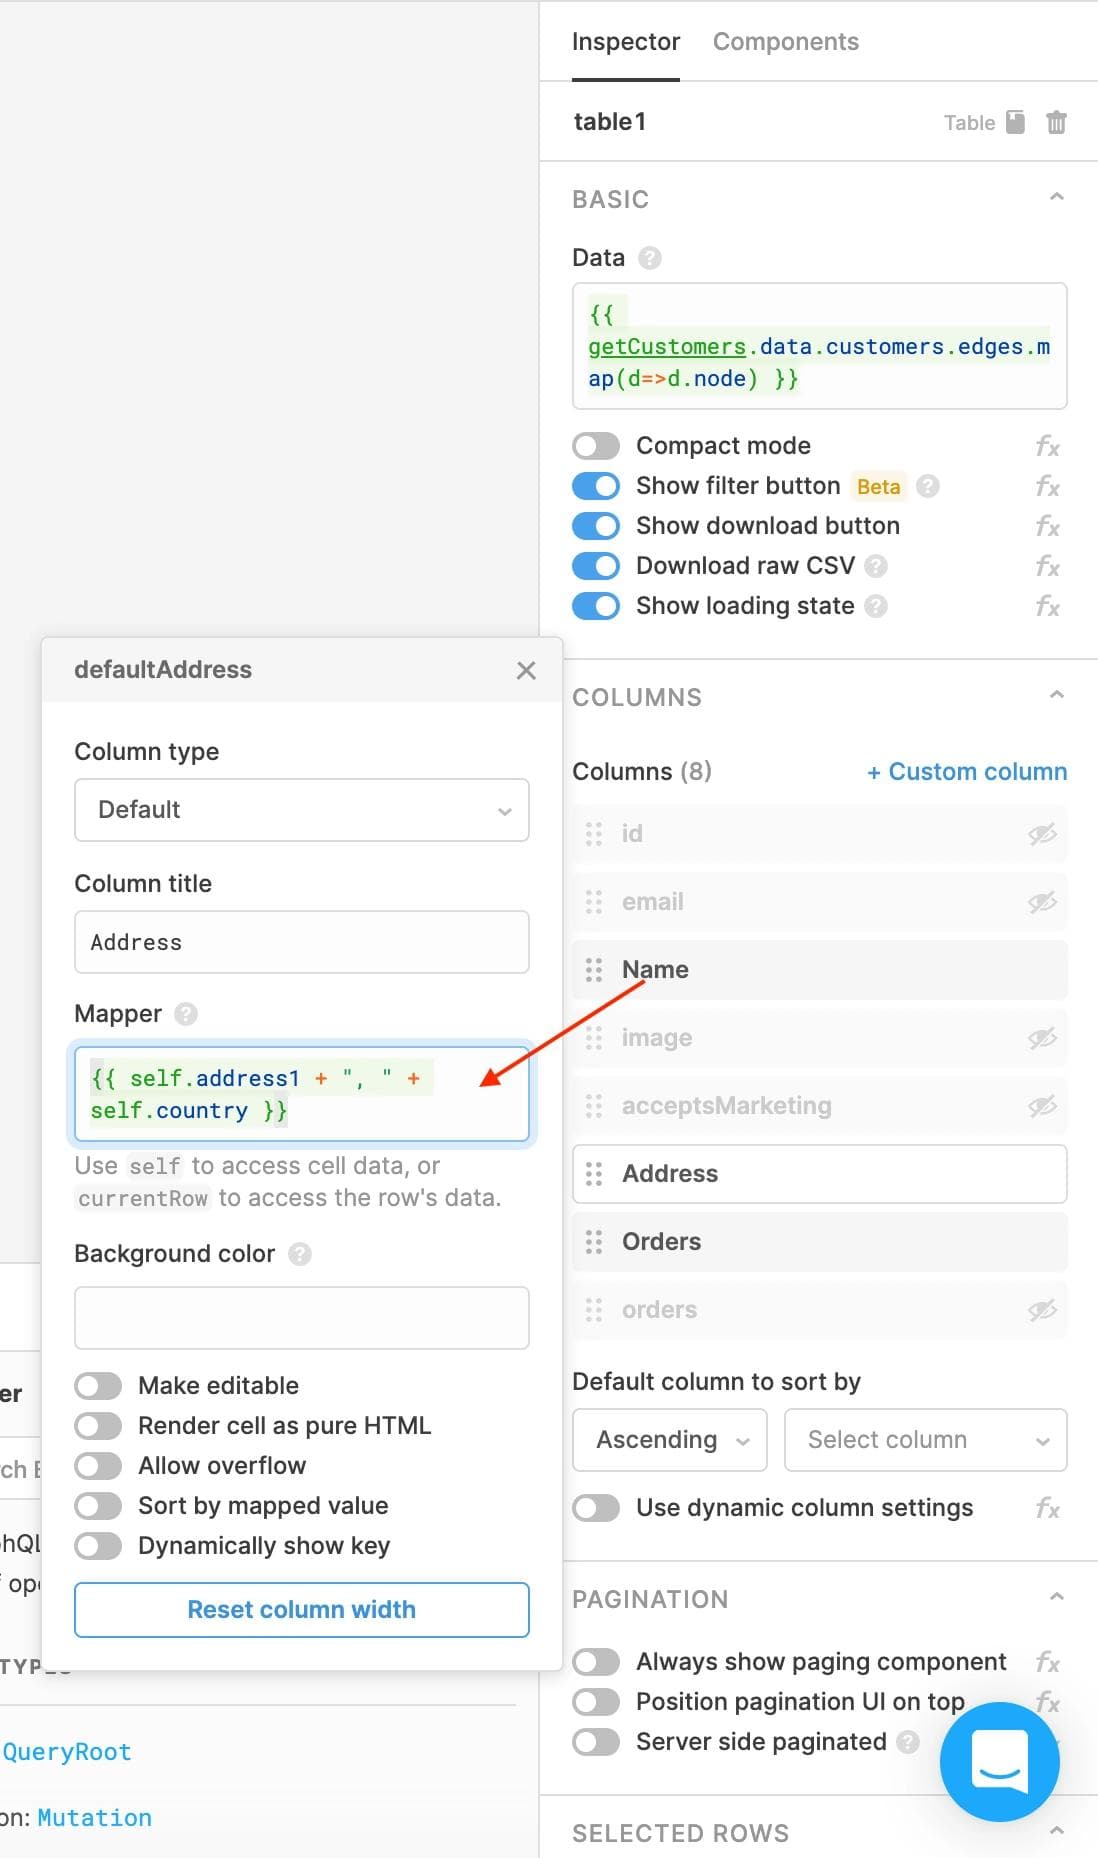Viewport: 1098px width, 1858px height.
Task: Click the Background color input field
Action: coord(301,1318)
